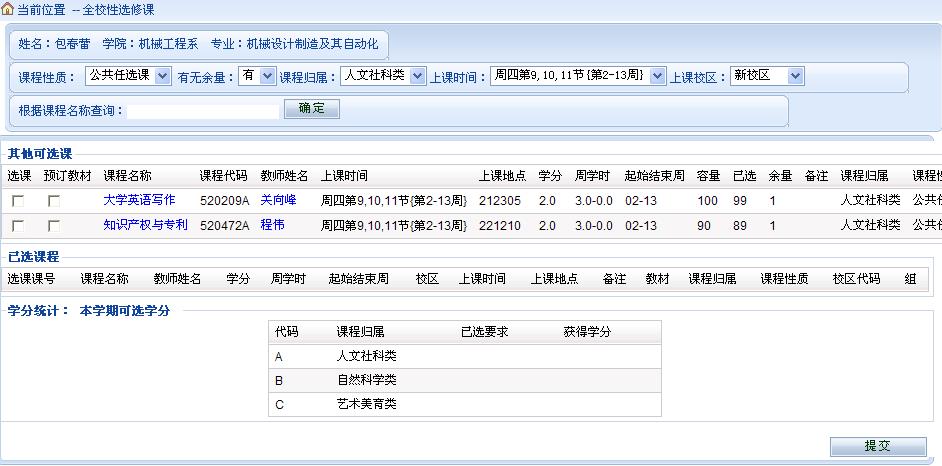The width and height of the screenshot is (942, 466).
Task: Expand the 上课时间 dropdown
Action: 577,76
